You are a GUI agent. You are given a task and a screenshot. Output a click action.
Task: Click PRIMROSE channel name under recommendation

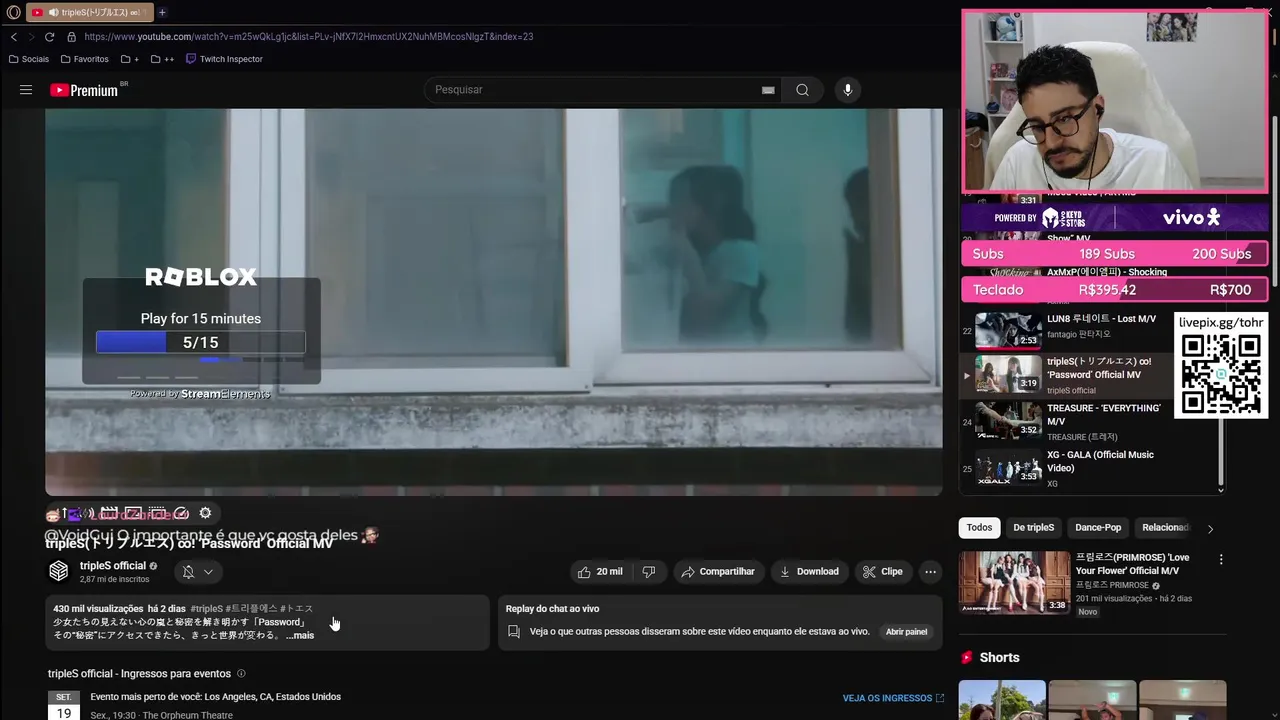[x=1112, y=585]
